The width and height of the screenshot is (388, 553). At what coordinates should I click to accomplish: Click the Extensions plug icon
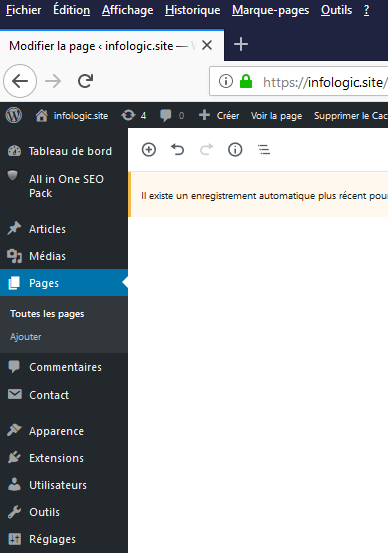[x=14, y=457]
